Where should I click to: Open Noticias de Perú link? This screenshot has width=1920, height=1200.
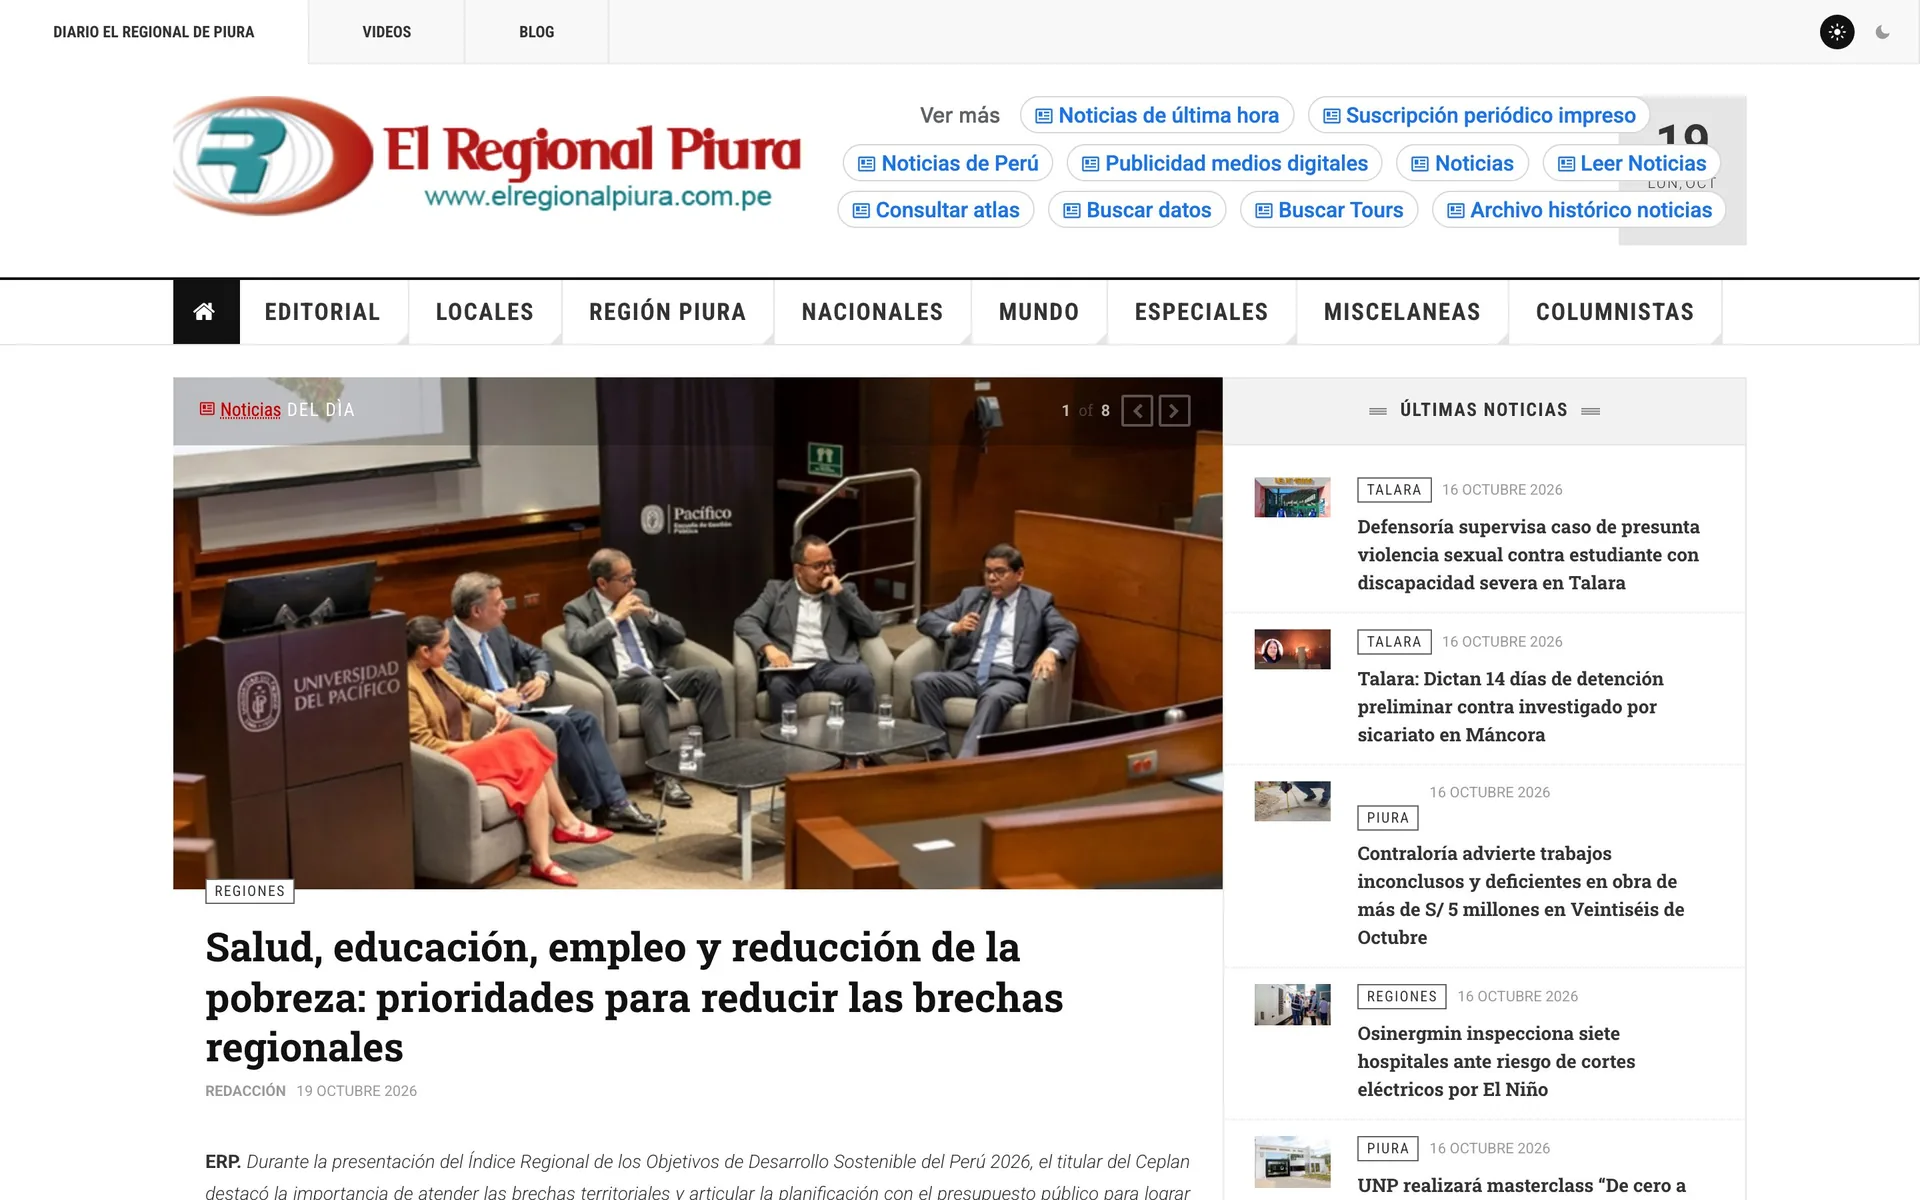(x=948, y=163)
